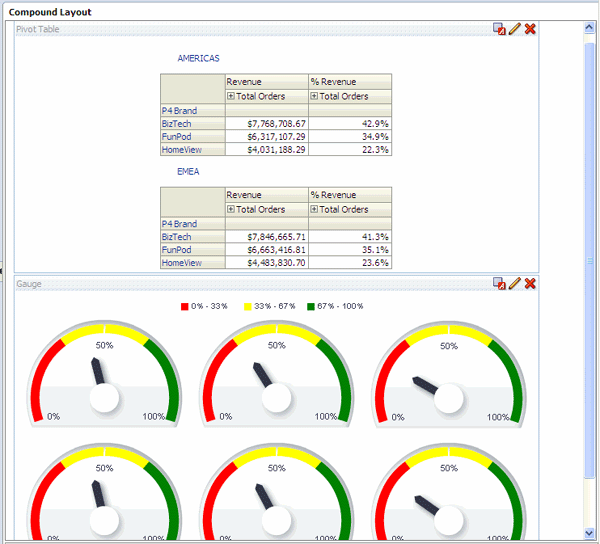Expand Total Orders under Revenue in AMERICAS table
This screenshot has height=544, width=600.
coord(231,96)
